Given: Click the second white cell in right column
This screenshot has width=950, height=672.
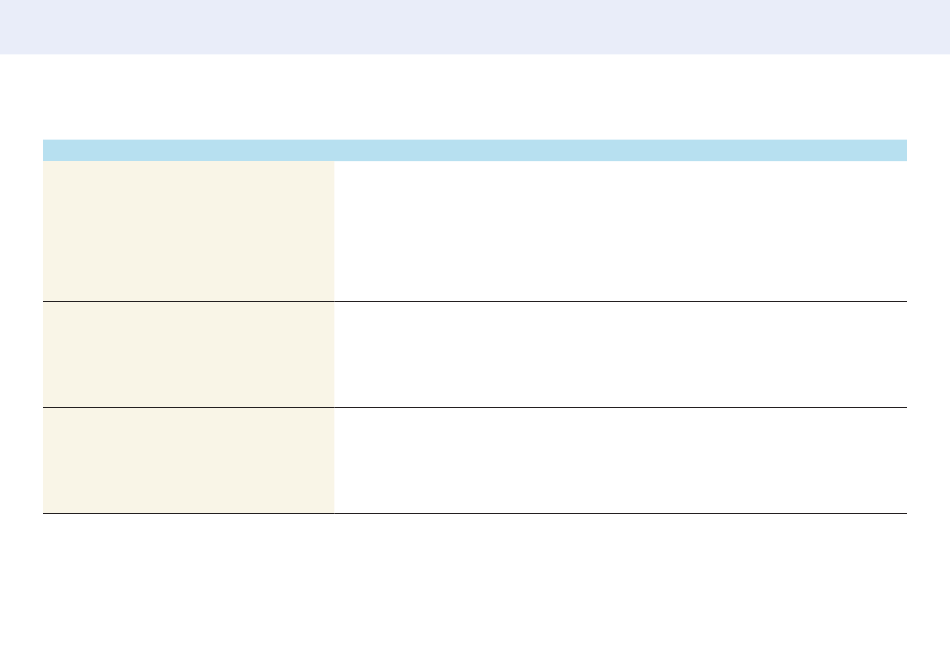Looking at the screenshot, I should pos(620,354).
